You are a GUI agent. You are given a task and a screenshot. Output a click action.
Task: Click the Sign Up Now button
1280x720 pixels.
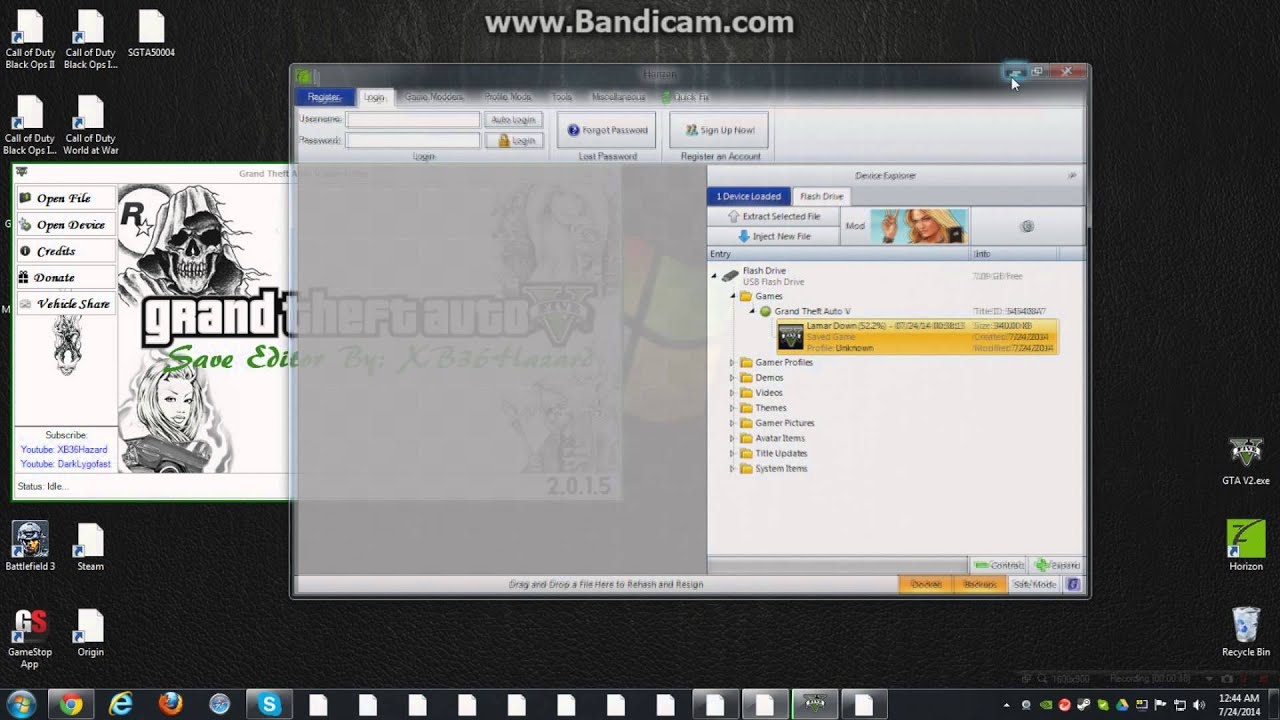click(x=719, y=130)
